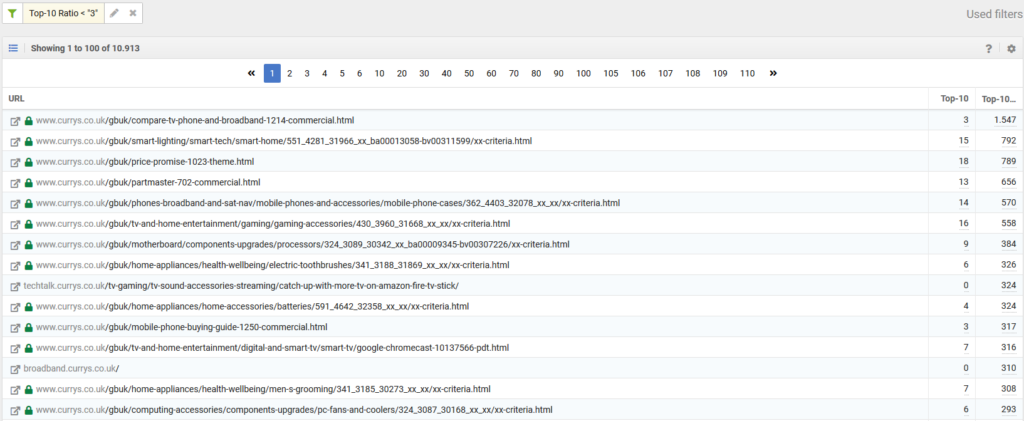Jump to the last page of results
The image size is (1024, 421).
pyautogui.click(x=773, y=73)
